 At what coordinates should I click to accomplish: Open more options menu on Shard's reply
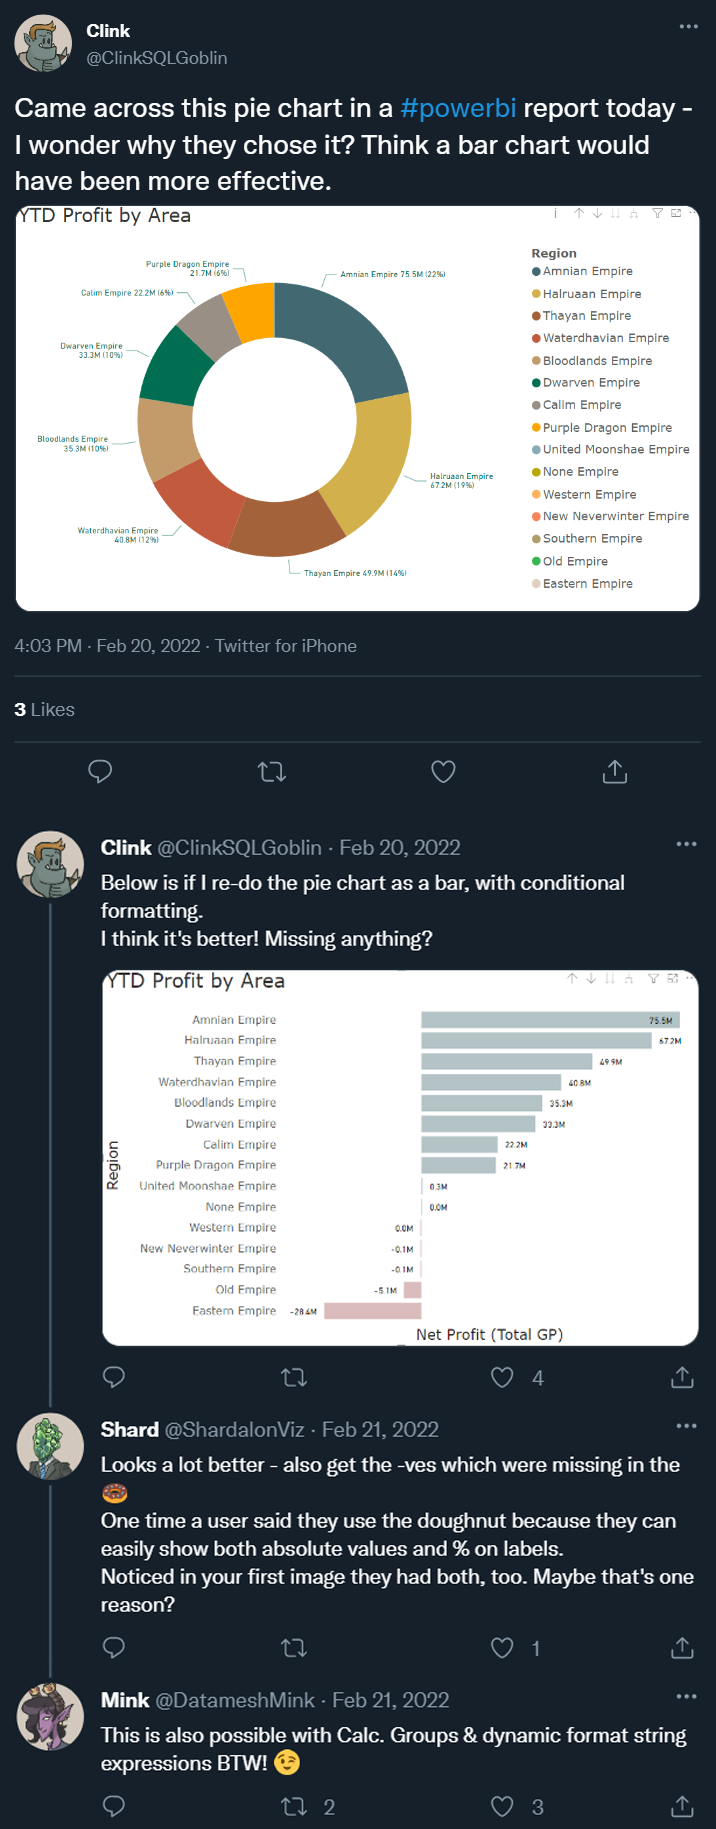click(x=686, y=1426)
